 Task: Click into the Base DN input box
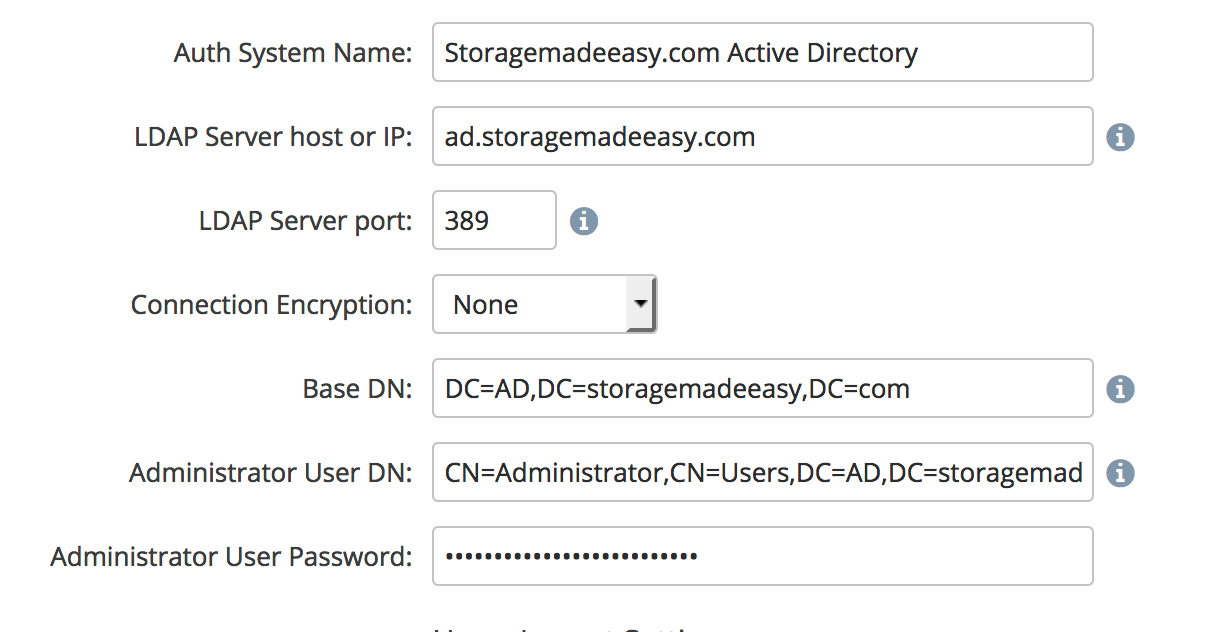(x=762, y=389)
